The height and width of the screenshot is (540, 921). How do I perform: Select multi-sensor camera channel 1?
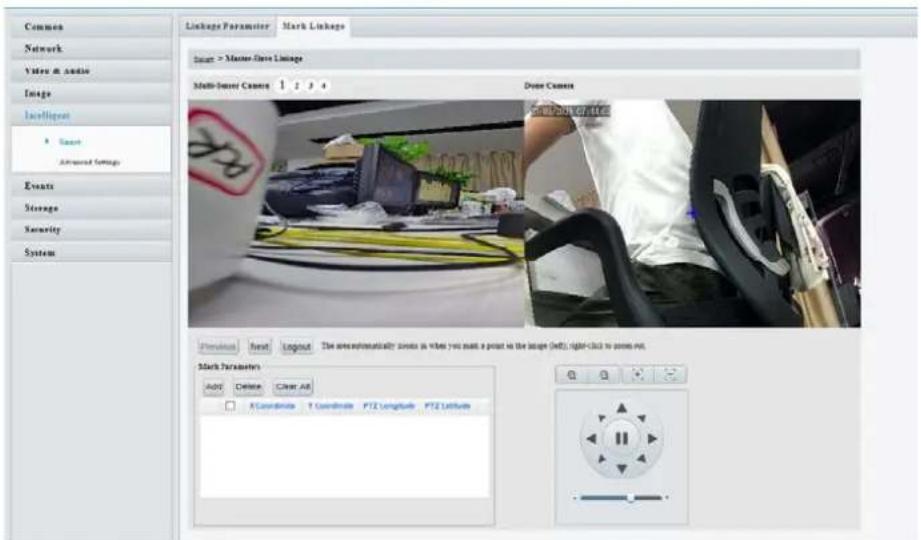[x=282, y=85]
